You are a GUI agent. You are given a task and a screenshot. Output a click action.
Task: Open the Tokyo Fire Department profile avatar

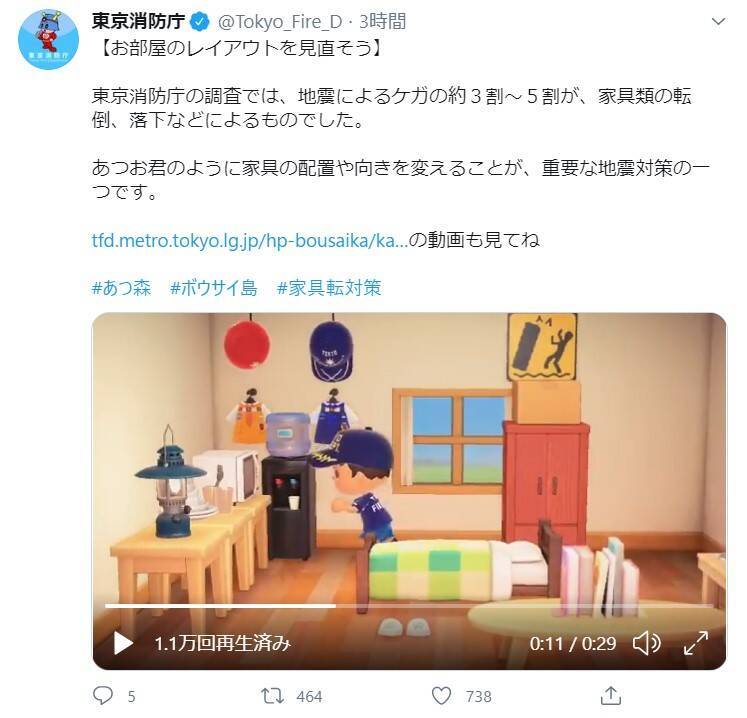point(48,40)
